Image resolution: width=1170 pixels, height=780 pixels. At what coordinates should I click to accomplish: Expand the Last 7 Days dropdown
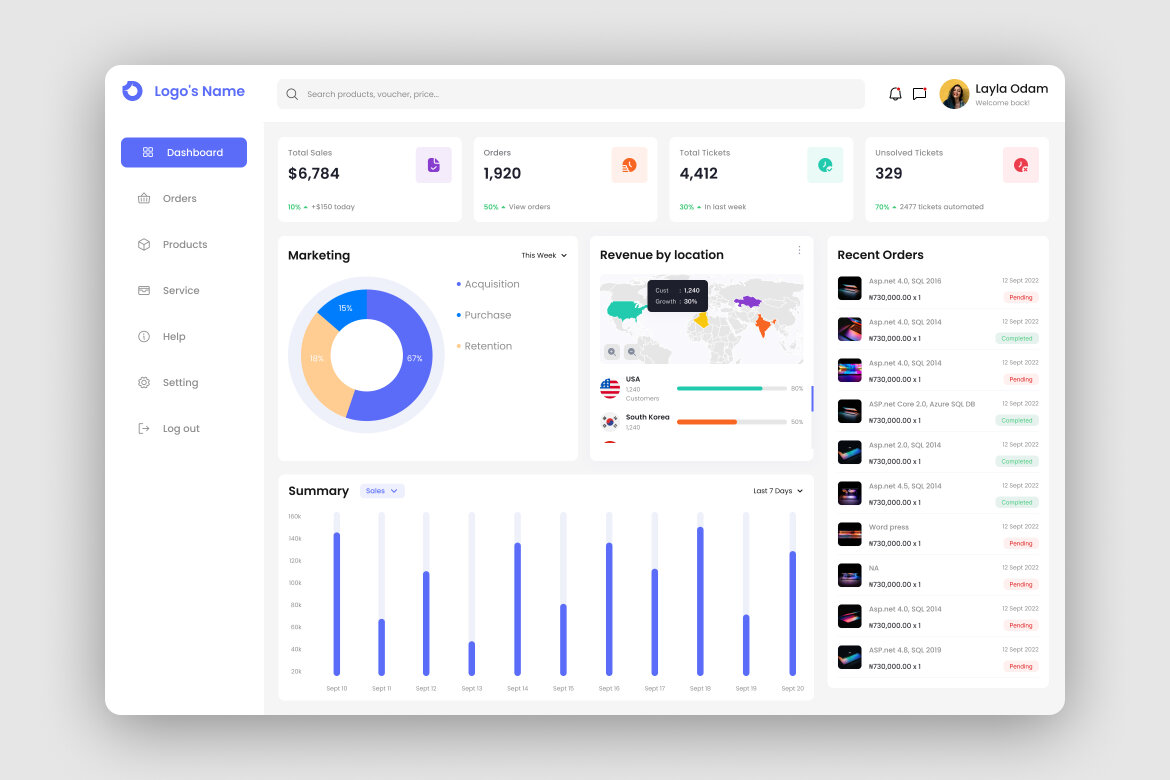776,490
